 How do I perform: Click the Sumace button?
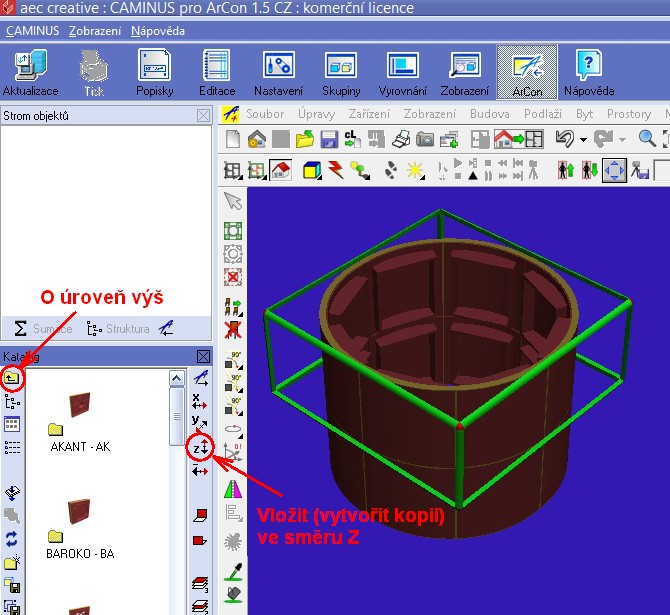pyautogui.click(x=43, y=328)
